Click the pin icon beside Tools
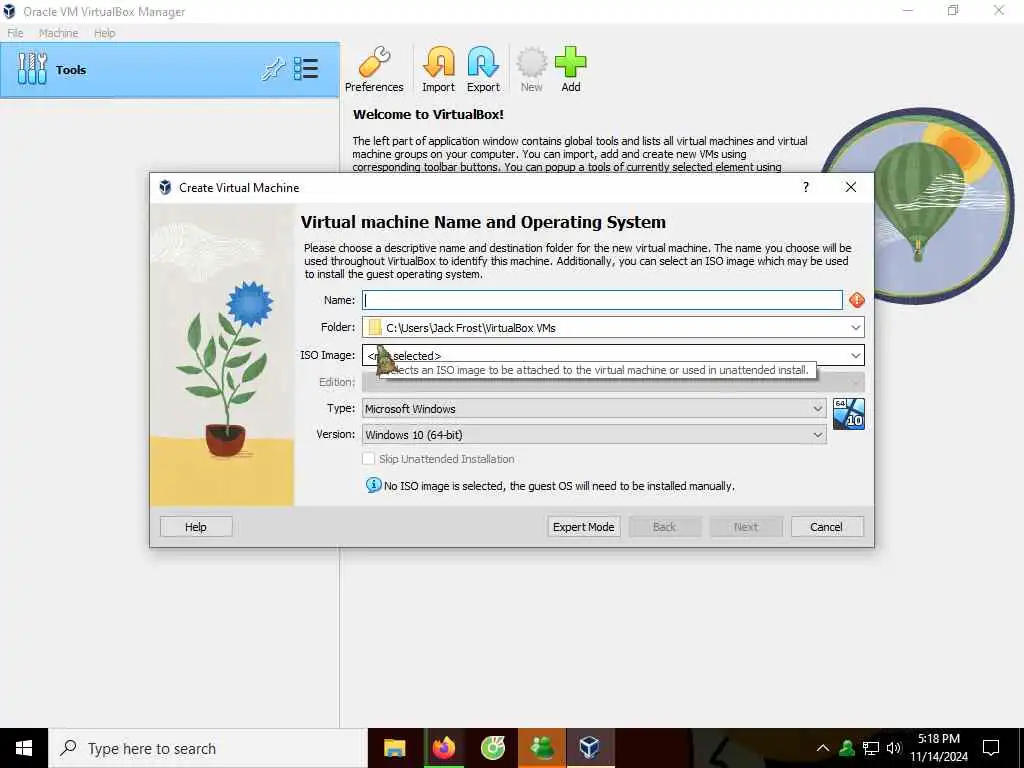Viewport: 1024px width, 768px height. [274, 69]
